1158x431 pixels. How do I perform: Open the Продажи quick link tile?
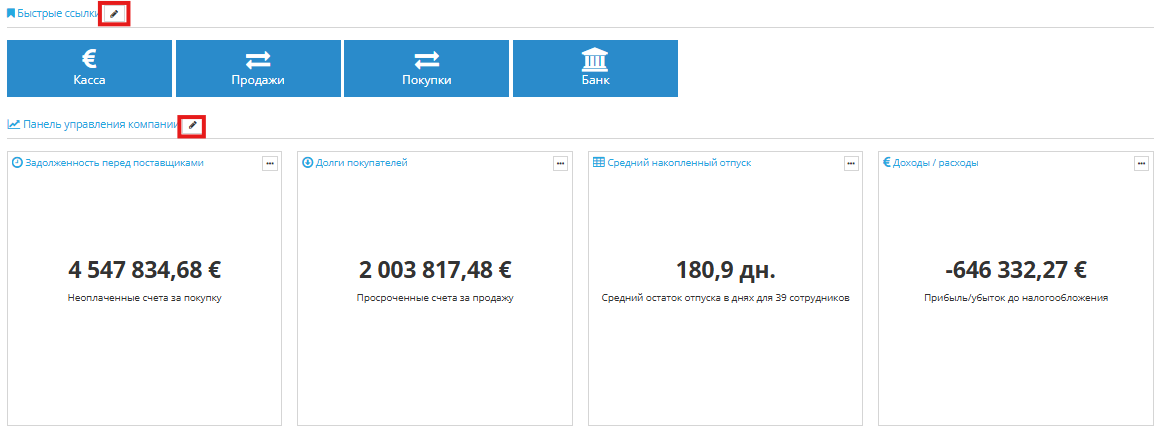coord(258,68)
